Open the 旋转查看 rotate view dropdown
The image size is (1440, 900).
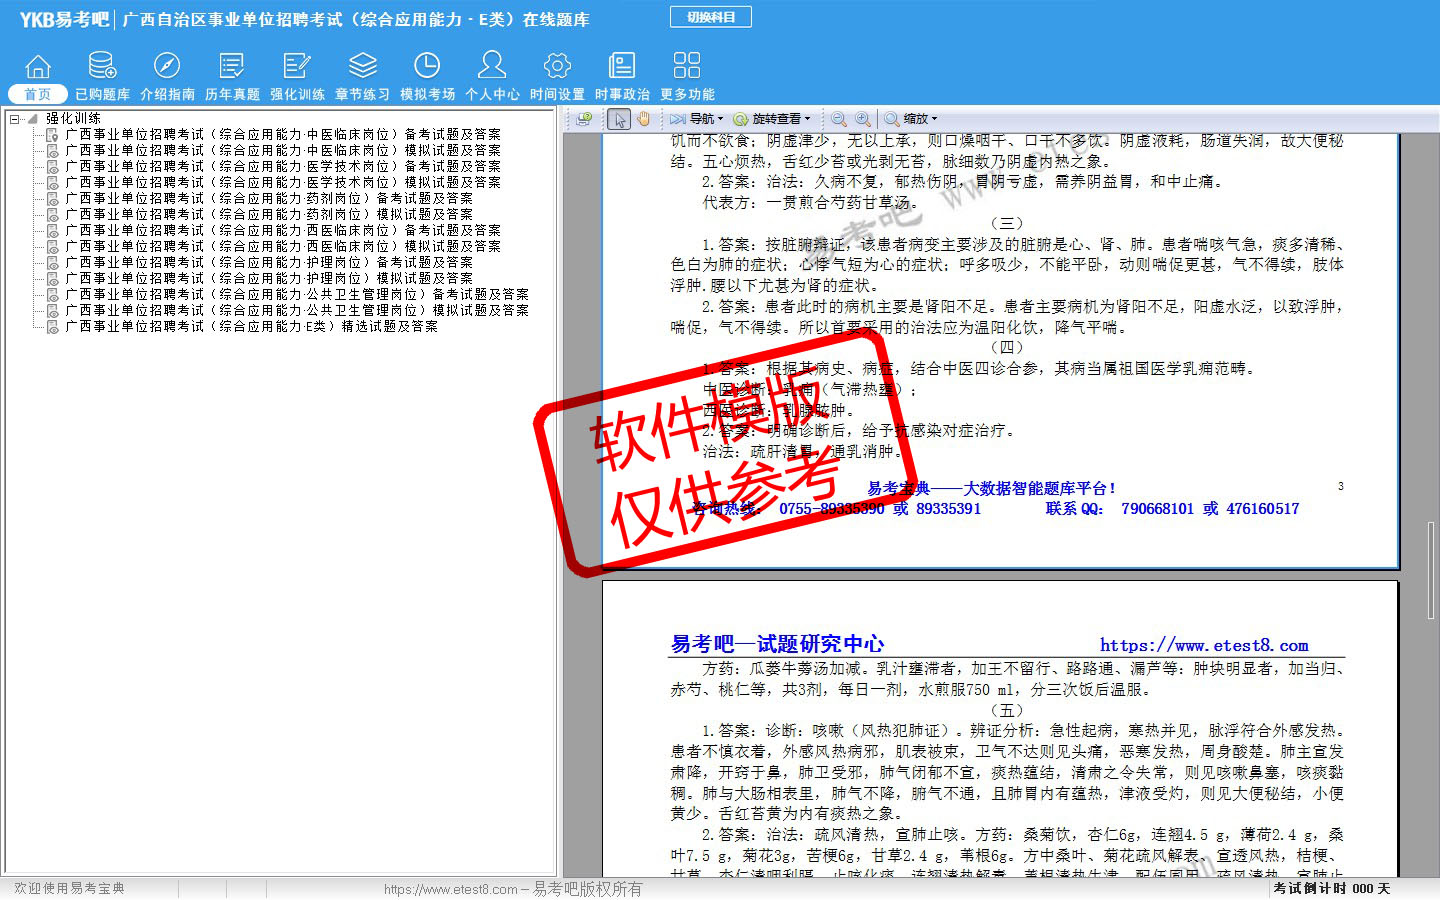click(x=772, y=119)
